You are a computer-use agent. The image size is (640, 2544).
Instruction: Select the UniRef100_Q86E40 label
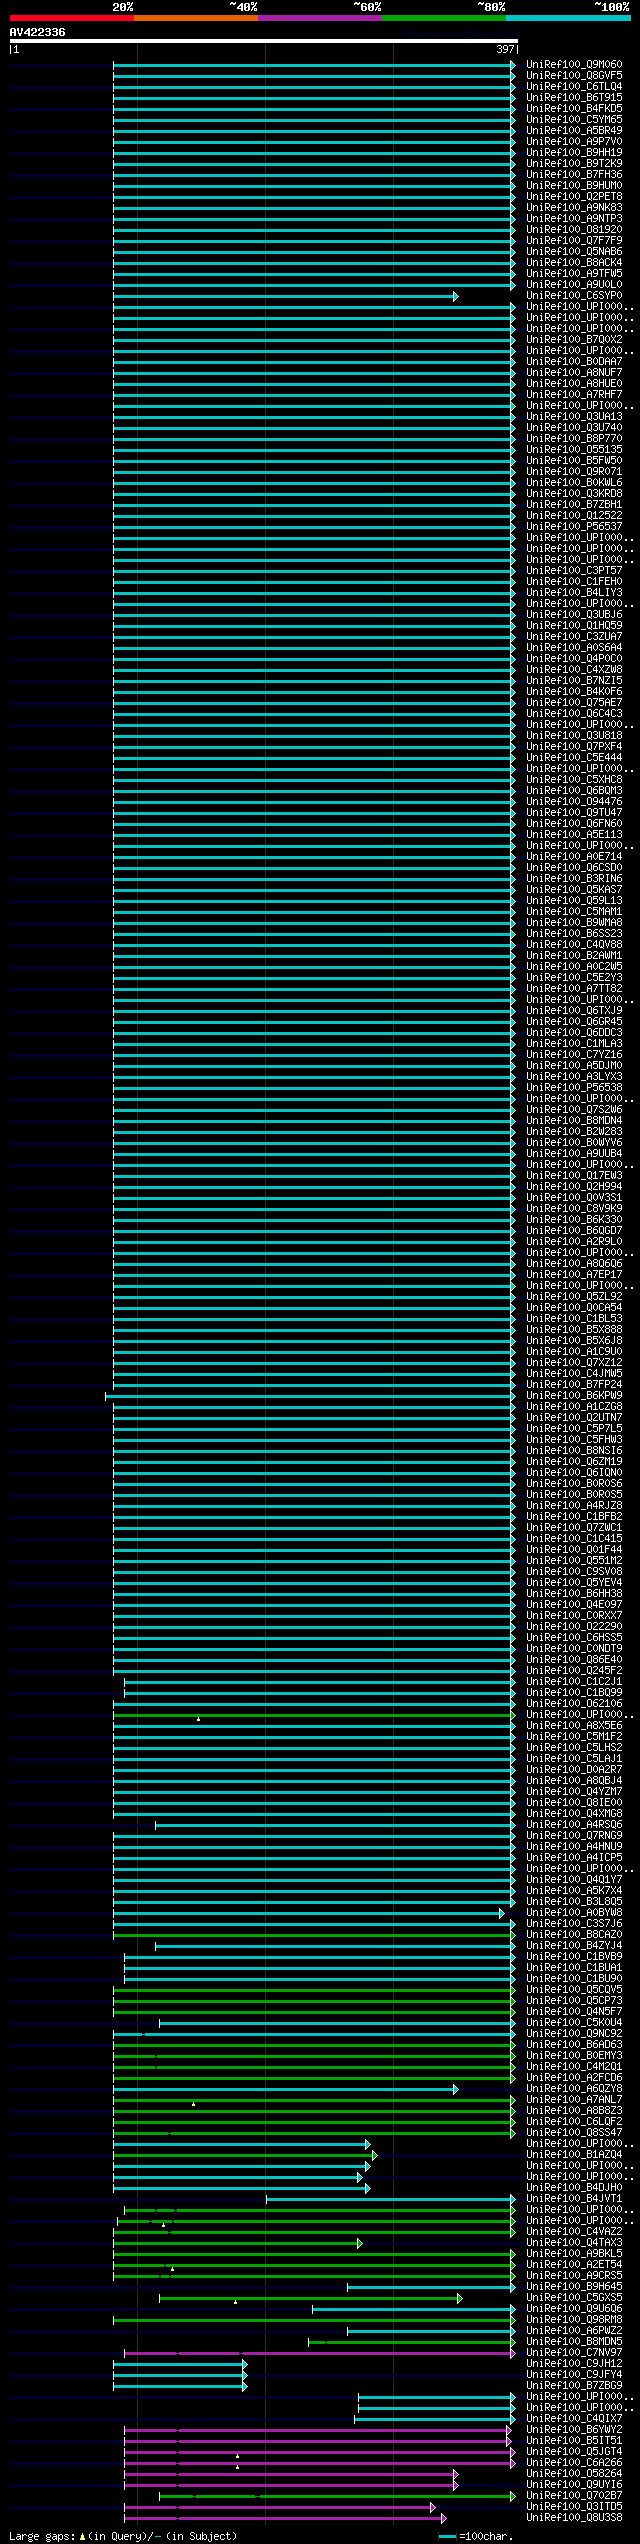pyautogui.click(x=574, y=1660)
